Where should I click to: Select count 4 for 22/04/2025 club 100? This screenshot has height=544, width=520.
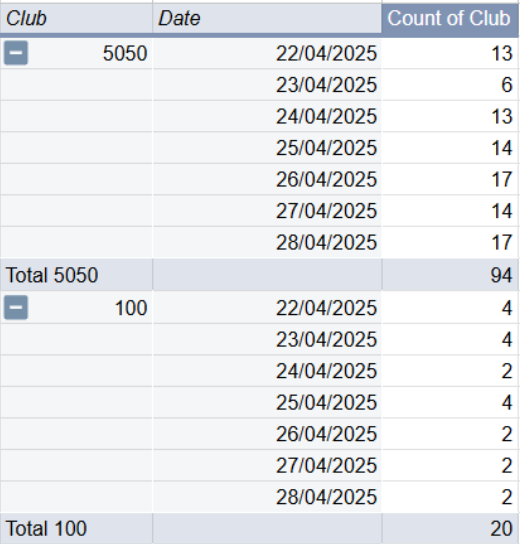450,308
